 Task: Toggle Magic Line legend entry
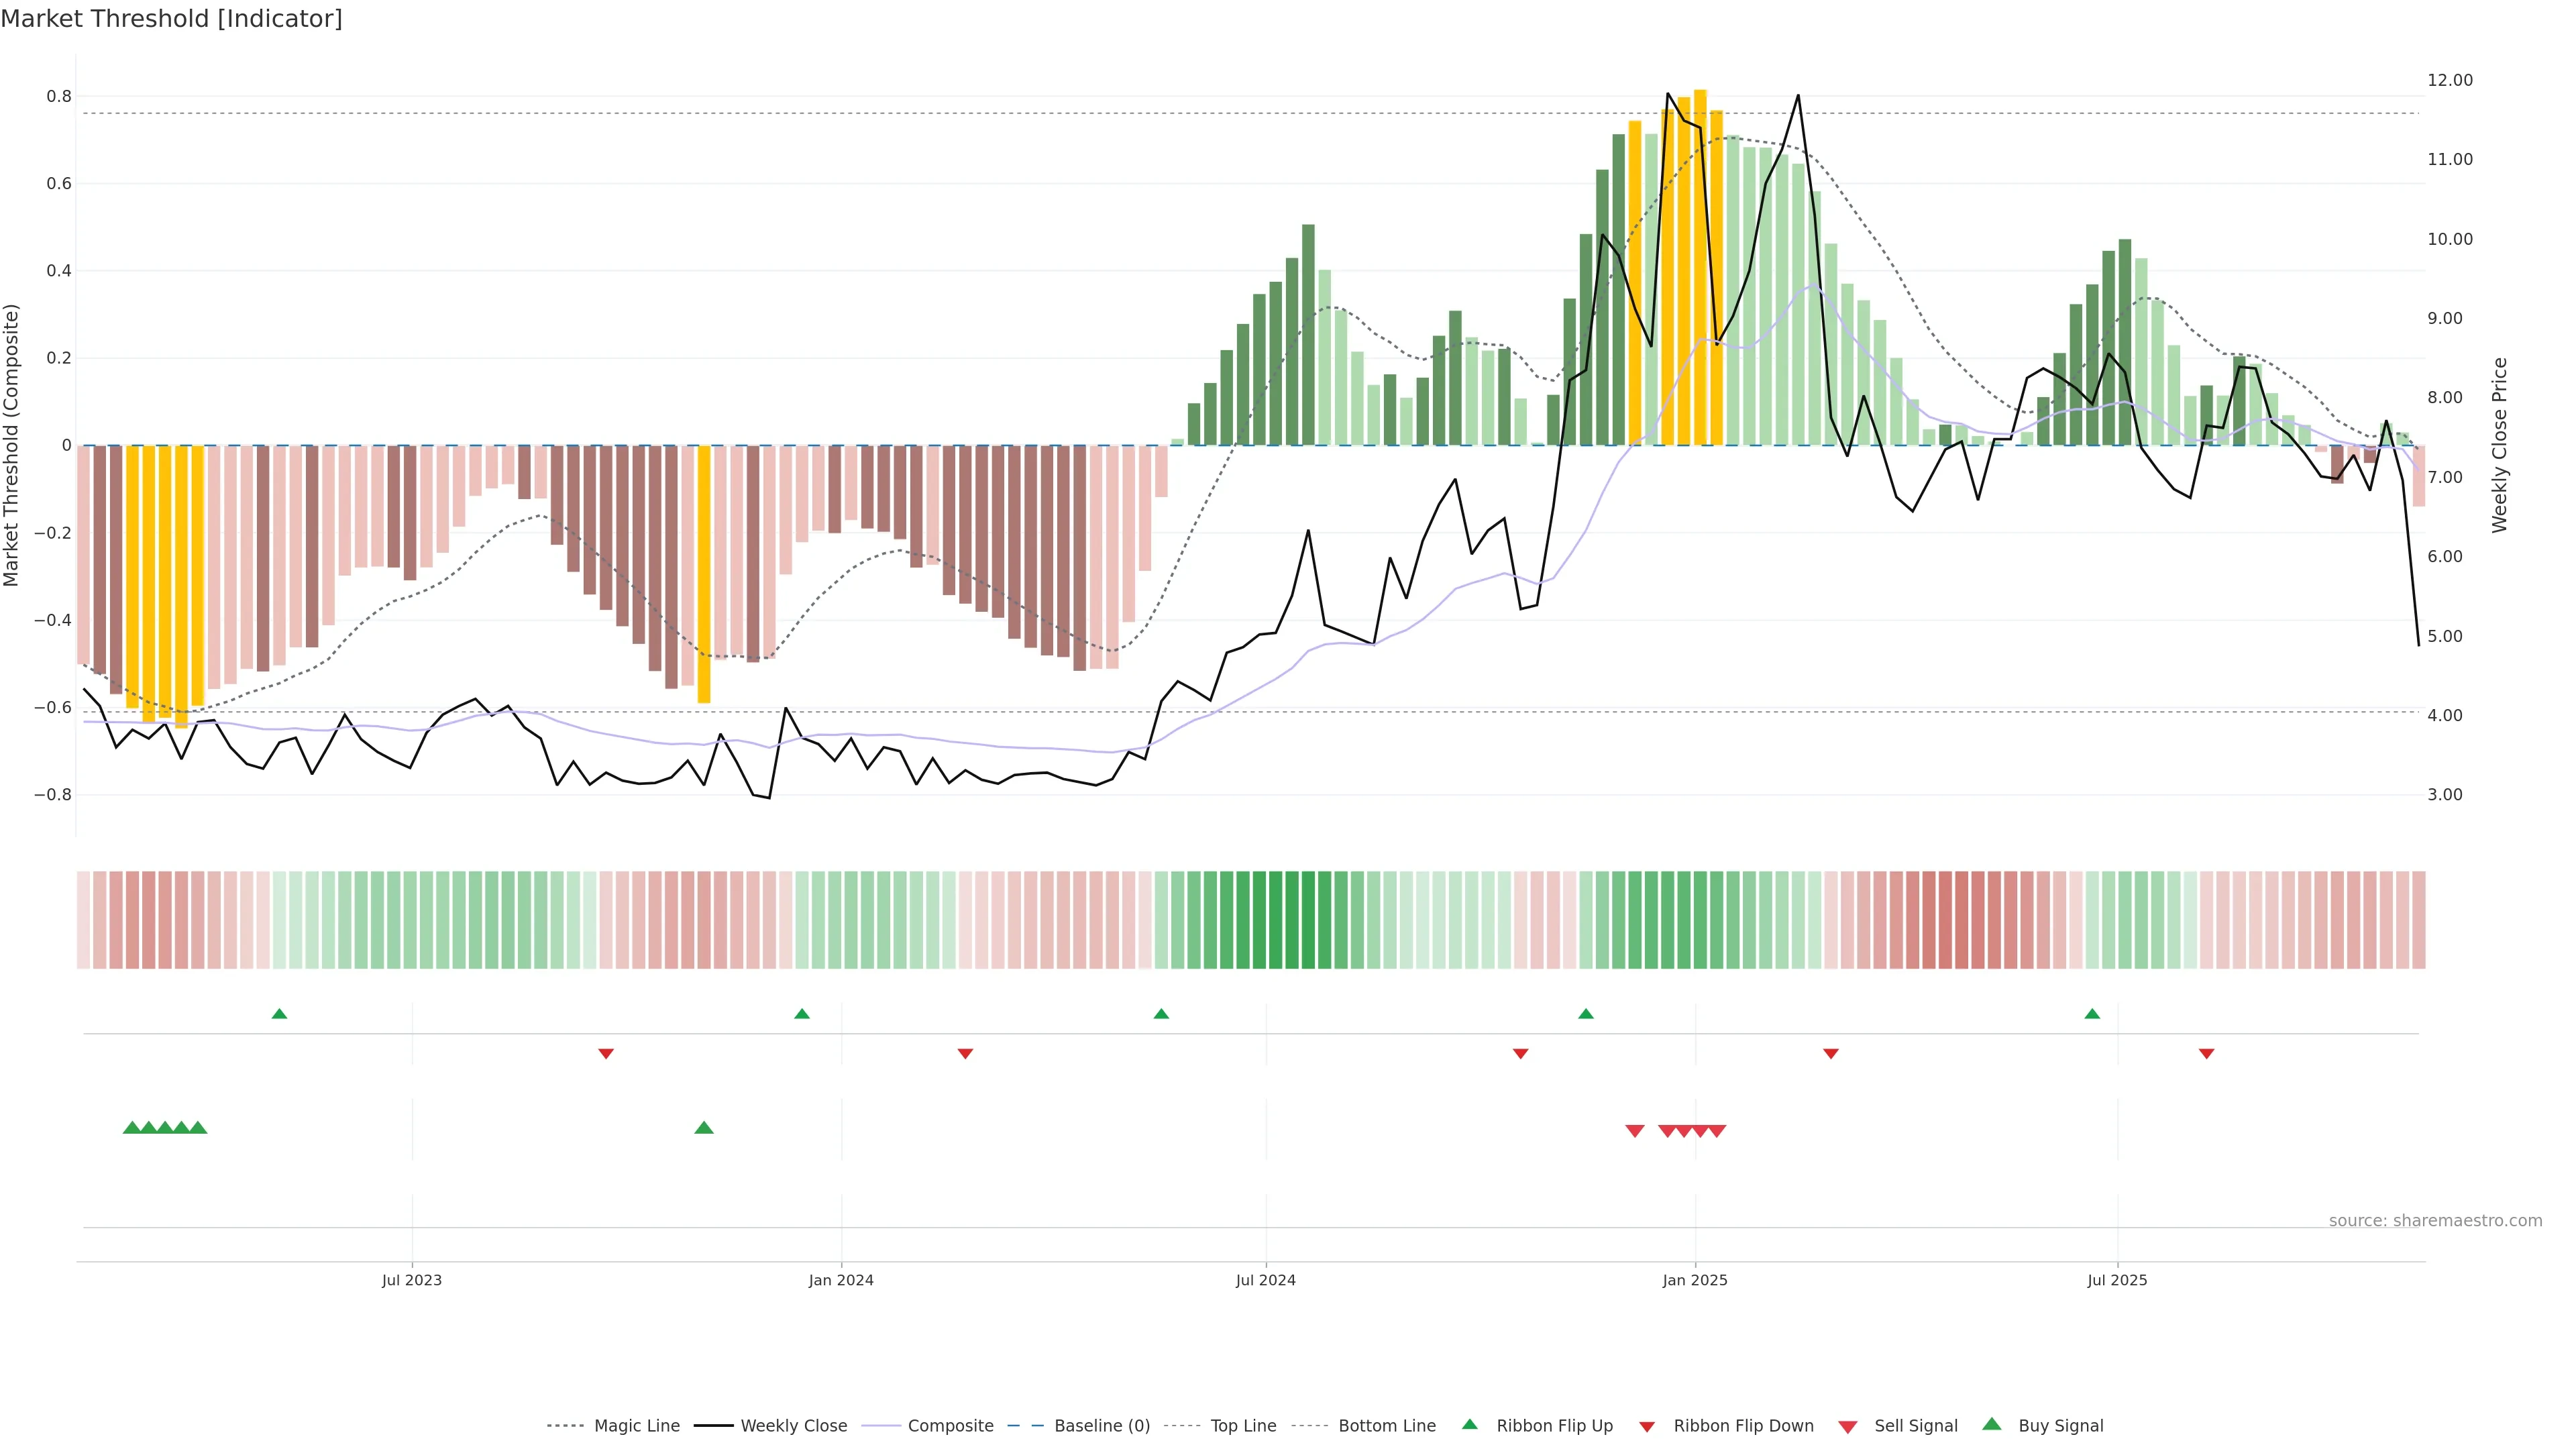pos(636,1426)
